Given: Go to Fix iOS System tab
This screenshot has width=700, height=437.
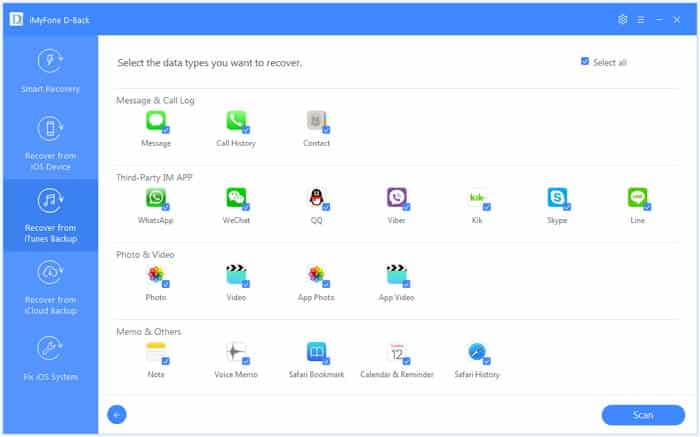Looking at the screenshot, I should (x=49, y=357).
